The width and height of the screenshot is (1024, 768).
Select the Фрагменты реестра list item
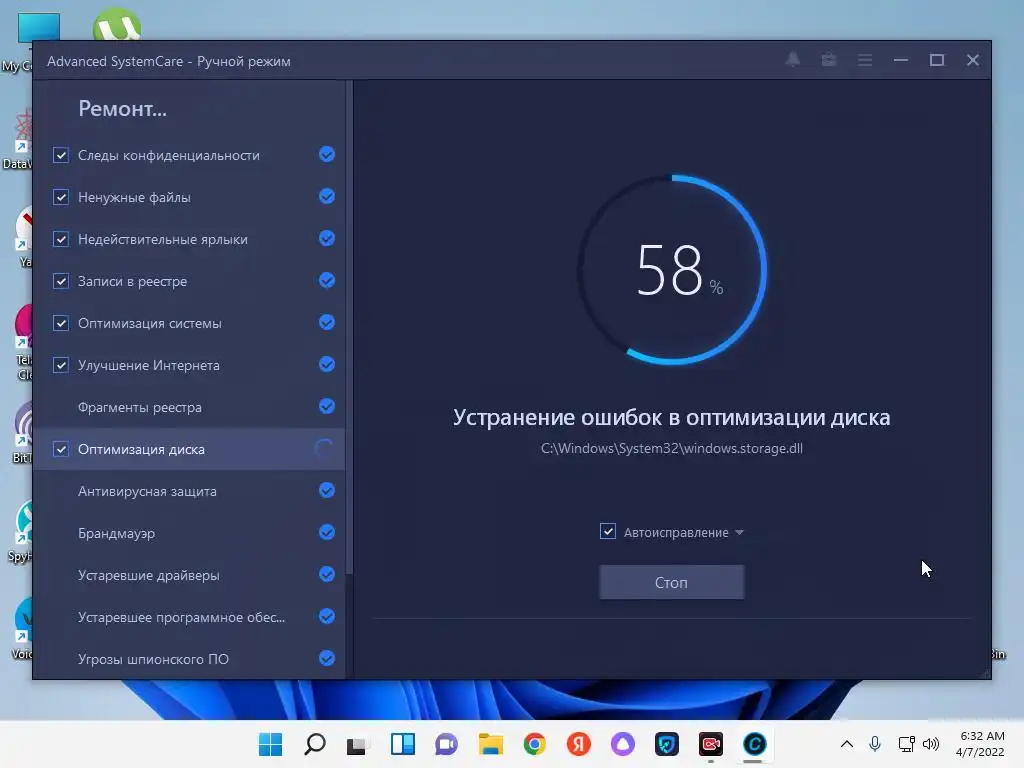point(189,407)
